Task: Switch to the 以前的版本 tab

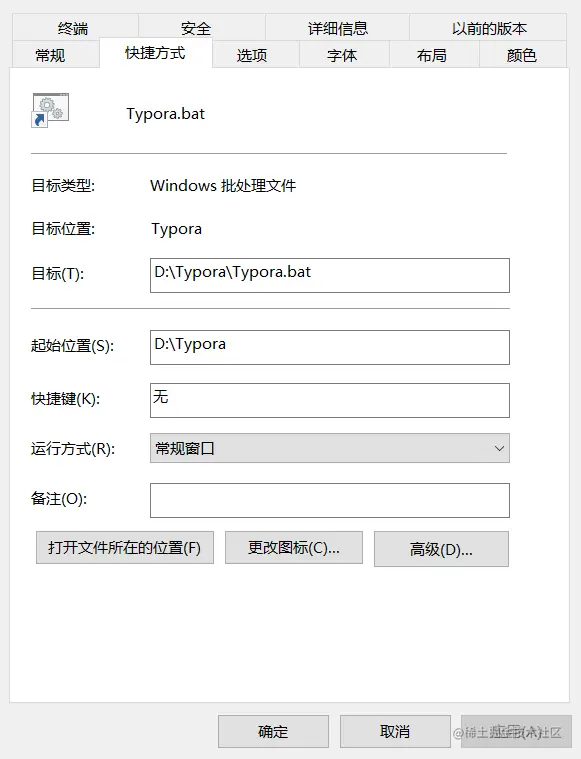Action: coord(488,28)
